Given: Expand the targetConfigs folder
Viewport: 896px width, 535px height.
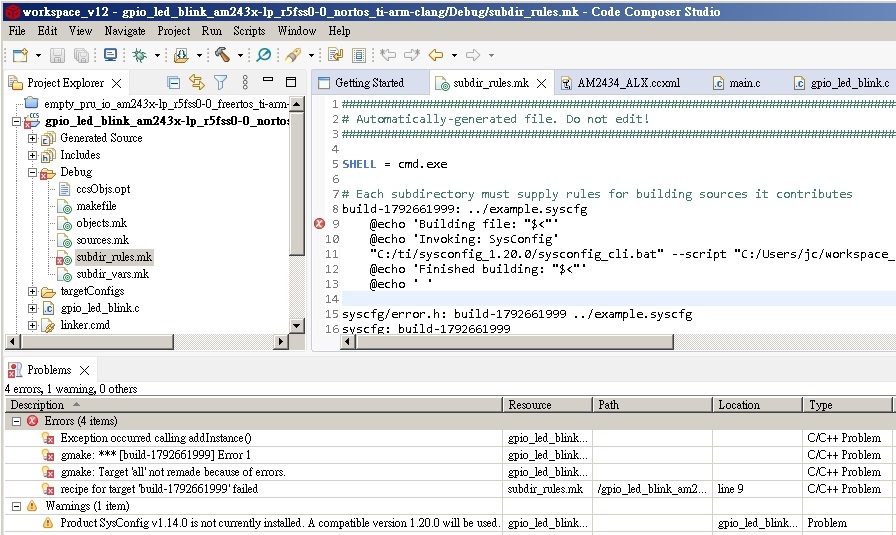Looking at the screenshot, I should coord(33,292).
